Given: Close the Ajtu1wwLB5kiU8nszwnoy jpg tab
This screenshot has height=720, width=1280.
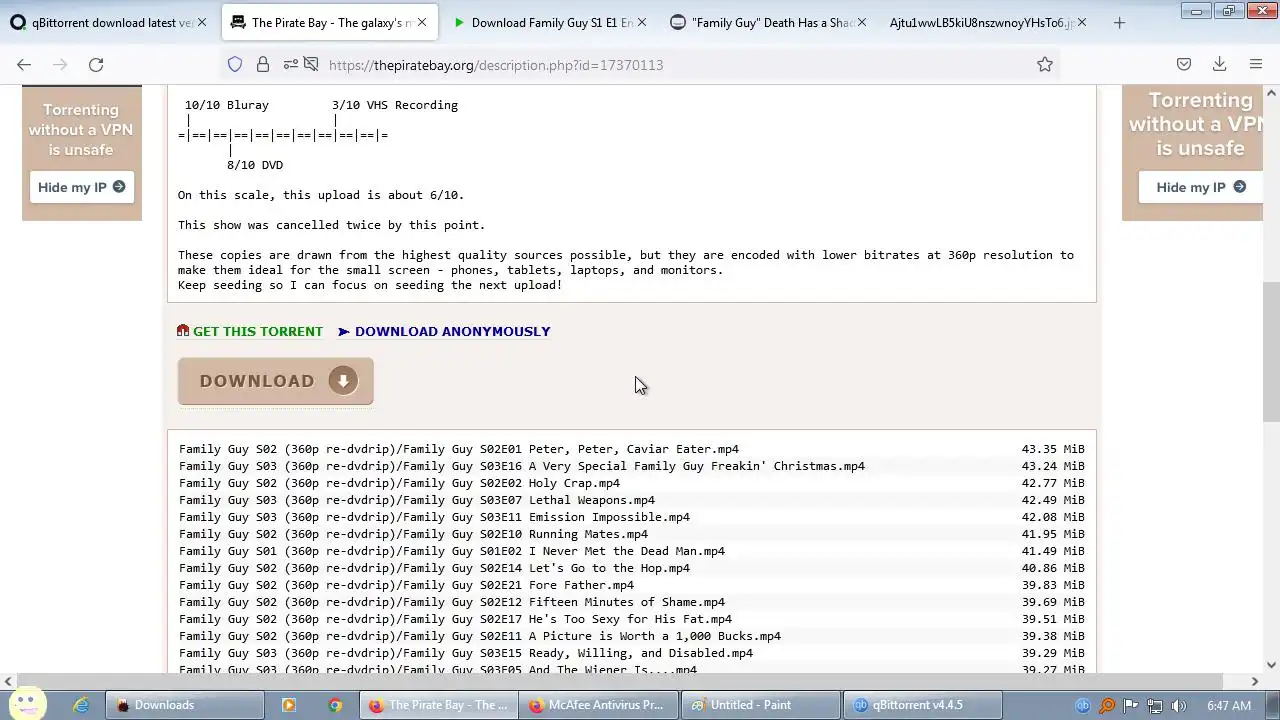Looking at the screenshot, I should (x=1082, y=22).
